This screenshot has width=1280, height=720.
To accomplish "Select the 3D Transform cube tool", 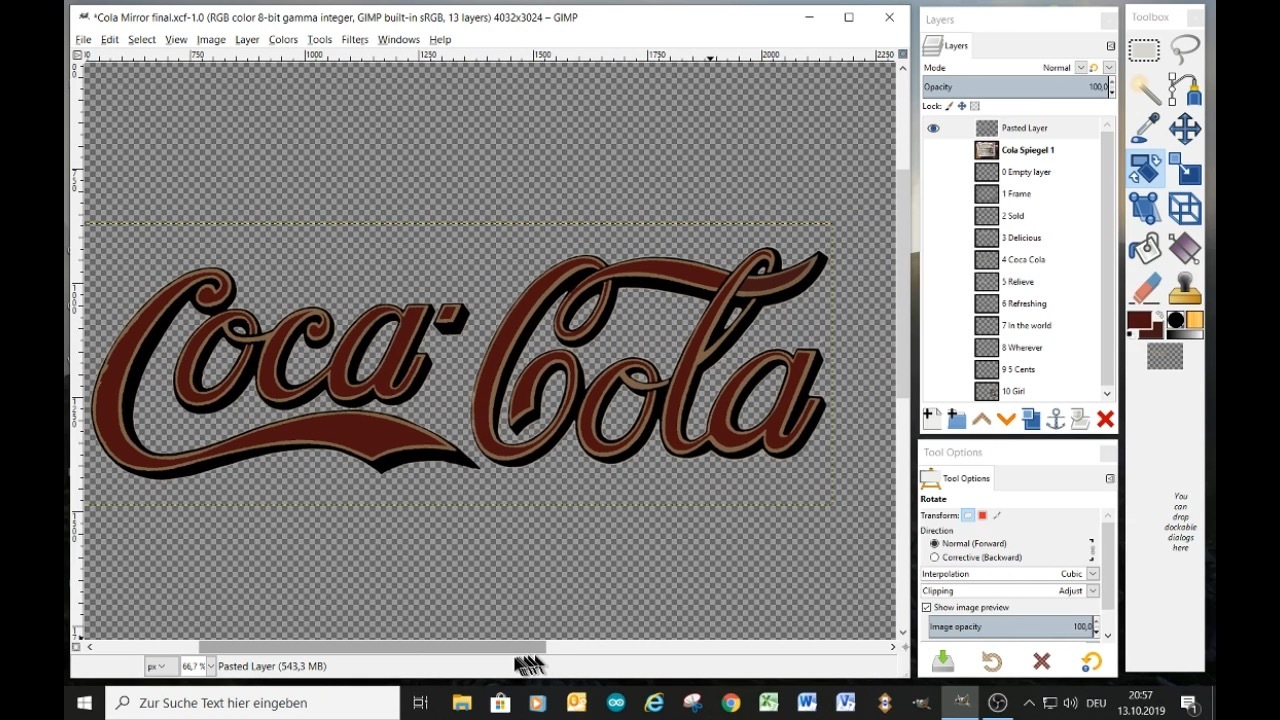I will coord(1185,208).
